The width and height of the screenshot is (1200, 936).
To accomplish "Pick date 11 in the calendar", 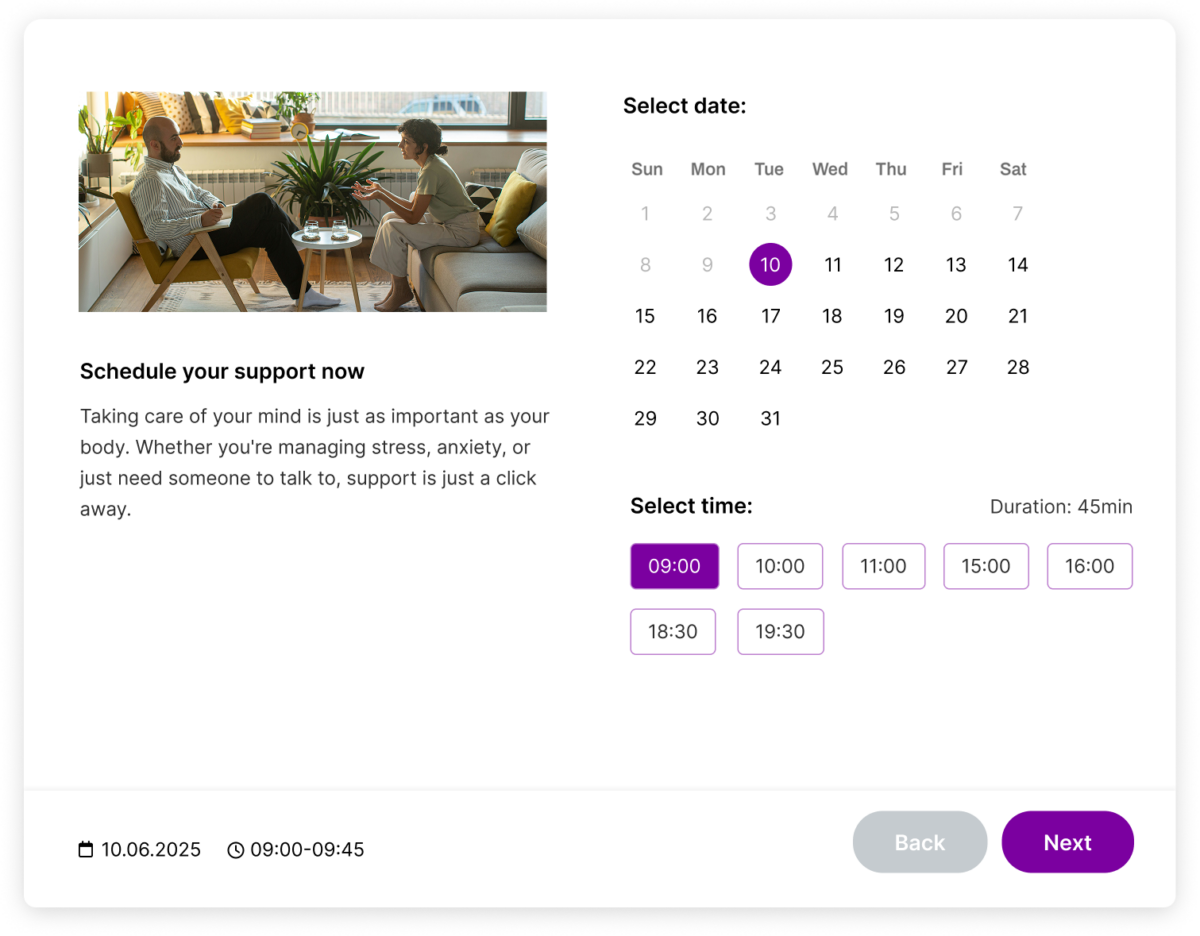I will (832, 265).
